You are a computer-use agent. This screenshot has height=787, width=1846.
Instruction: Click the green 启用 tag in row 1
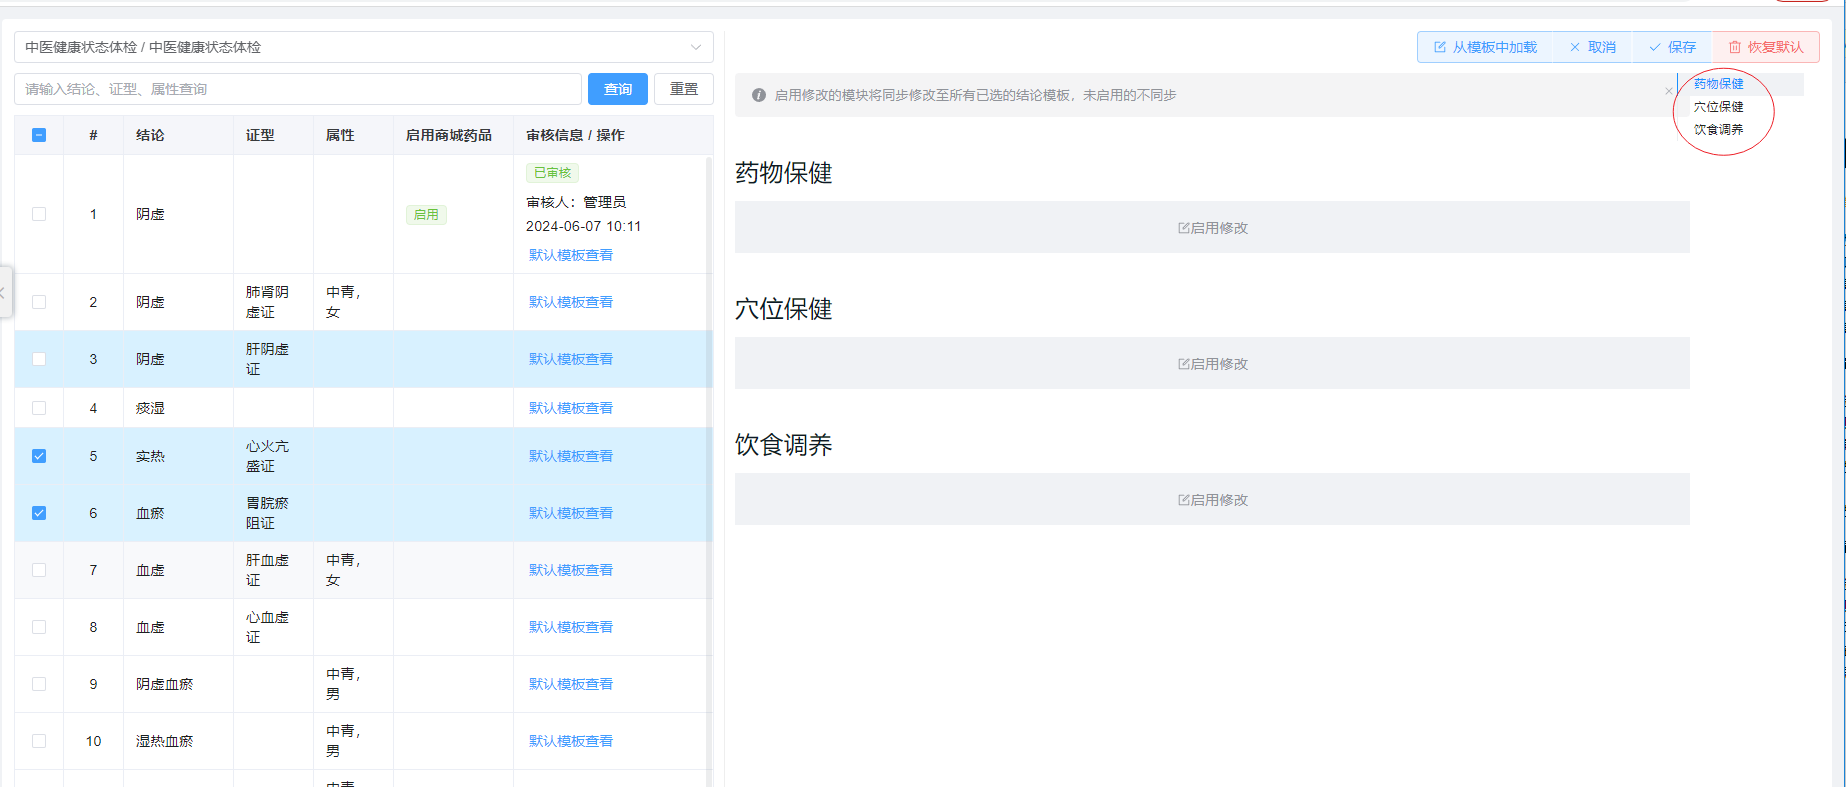pos(426,214)
